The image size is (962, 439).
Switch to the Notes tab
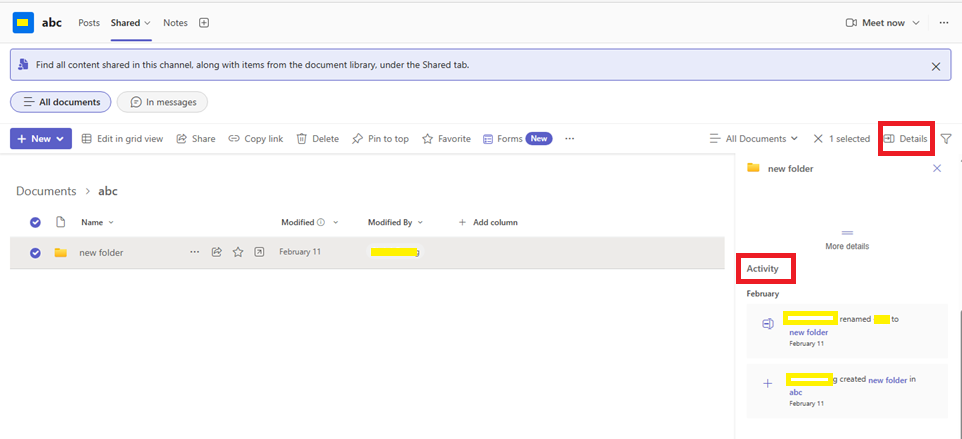(175, 23)
